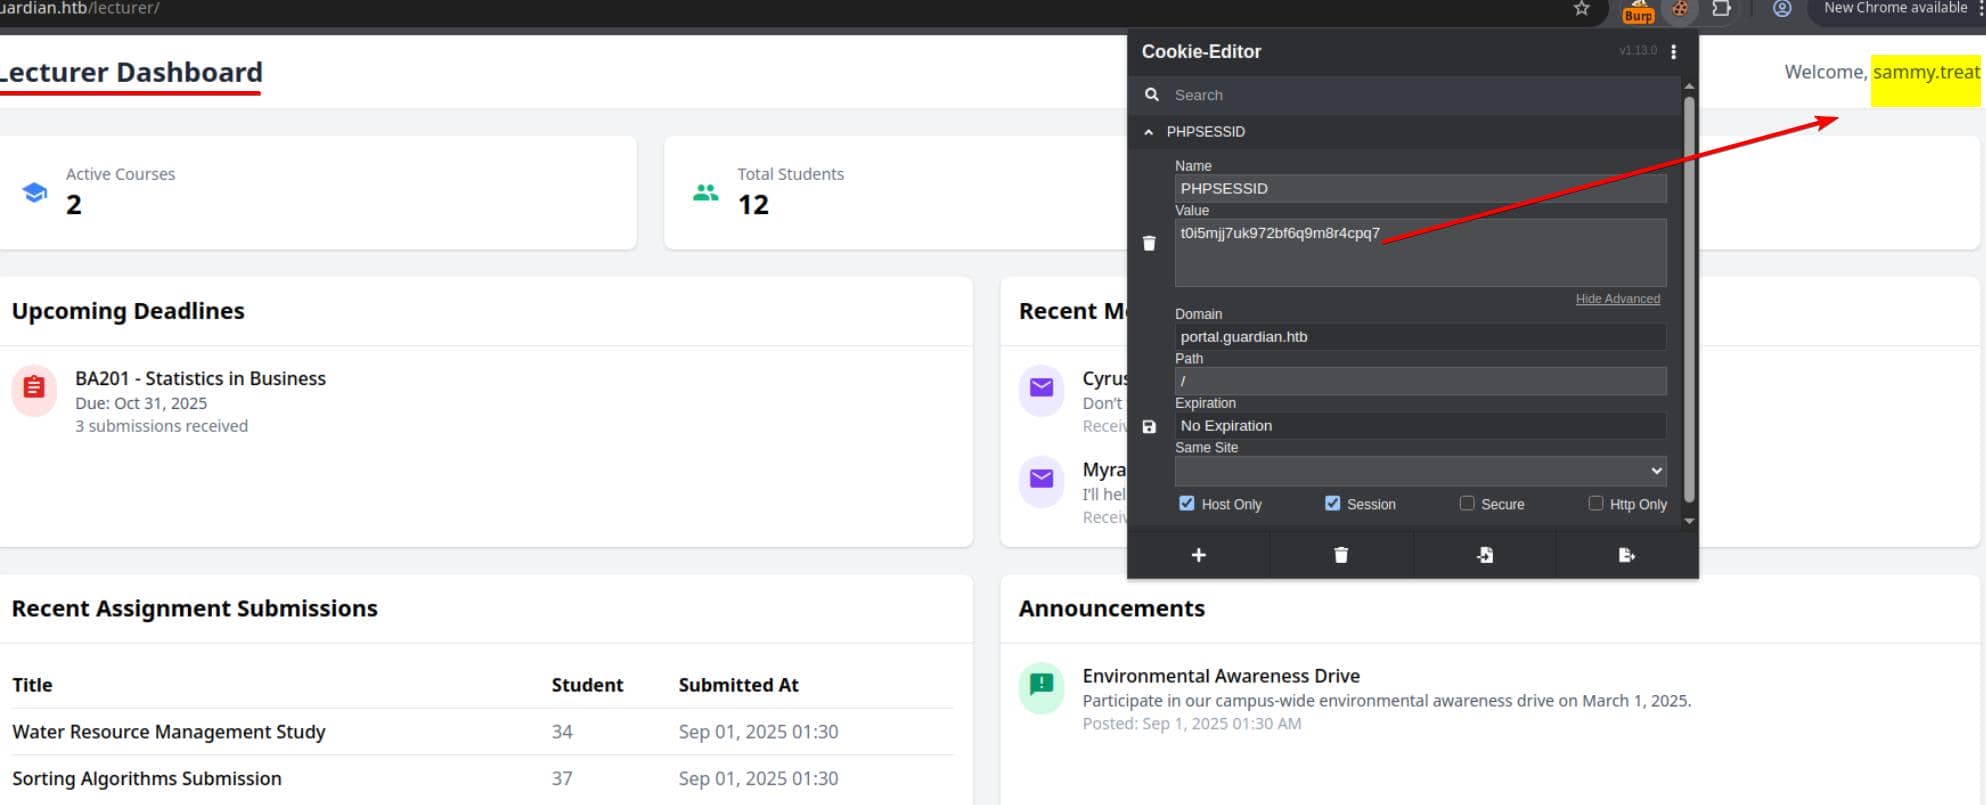Image resolution: width=1986 pixels, height=805 pixels.
Task: Click the Total Students count 12
Action: 753,205
